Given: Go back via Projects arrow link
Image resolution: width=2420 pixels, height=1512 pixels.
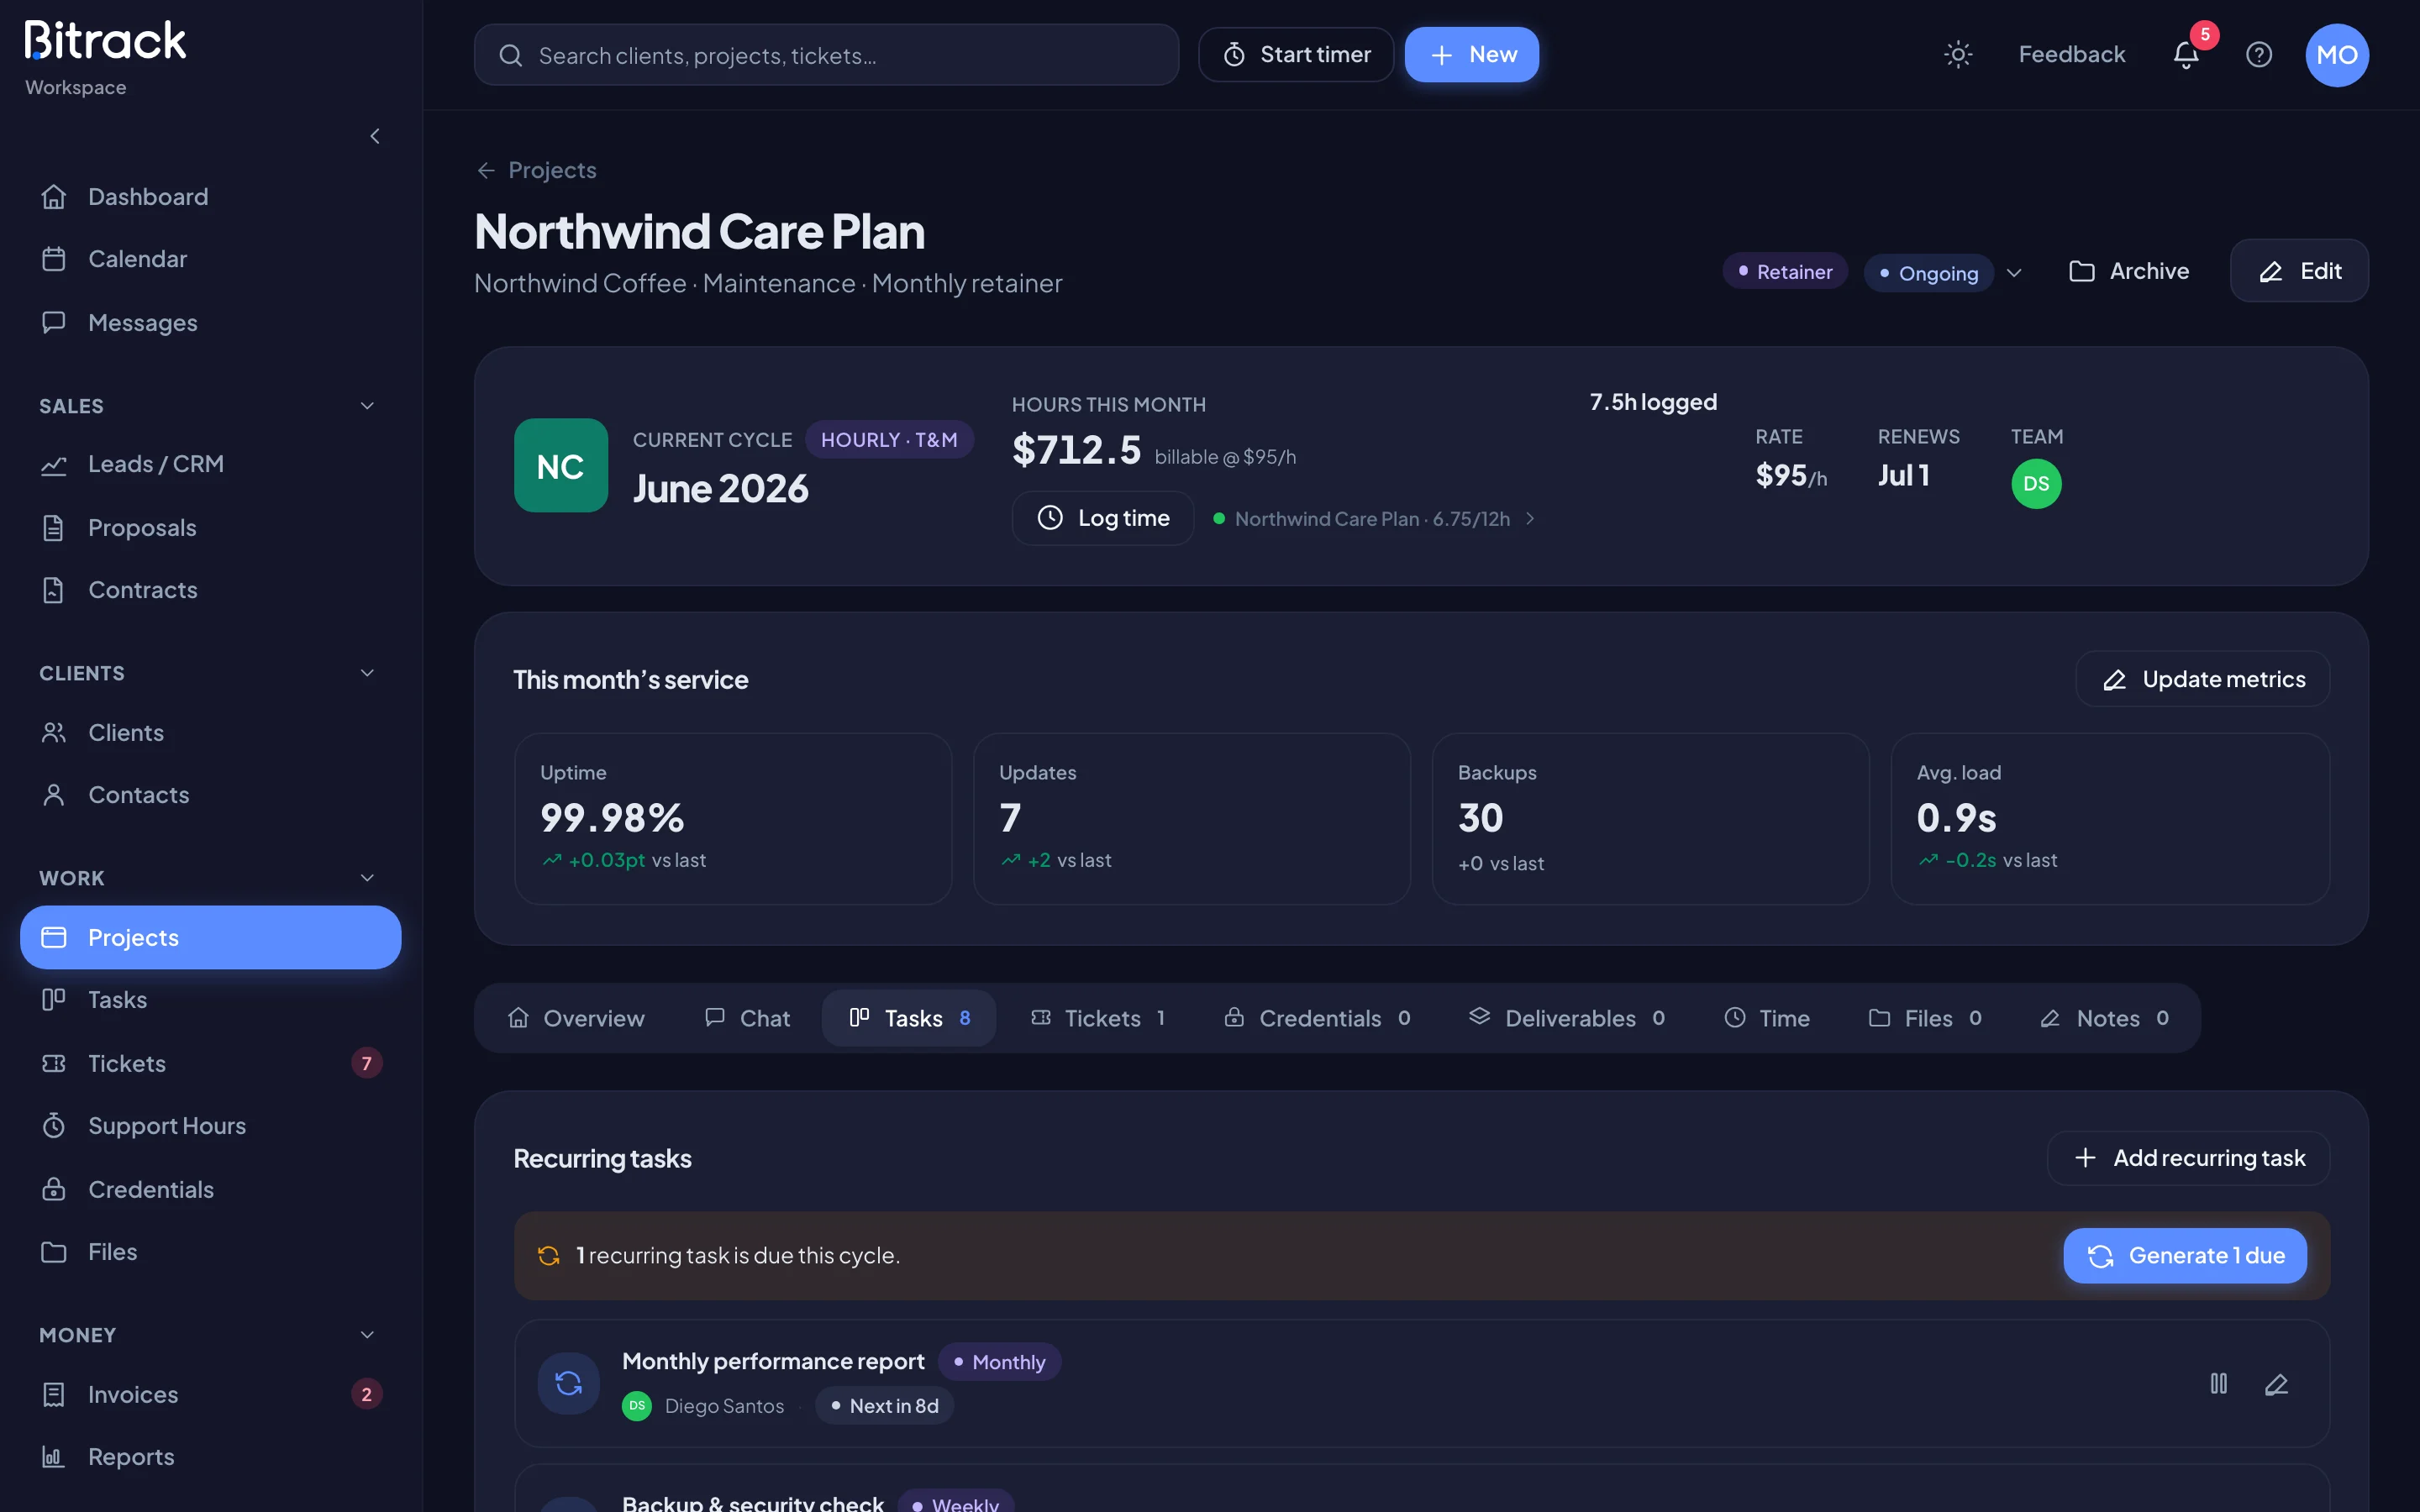Looking at the screenshot, I should tap(537, 170).
